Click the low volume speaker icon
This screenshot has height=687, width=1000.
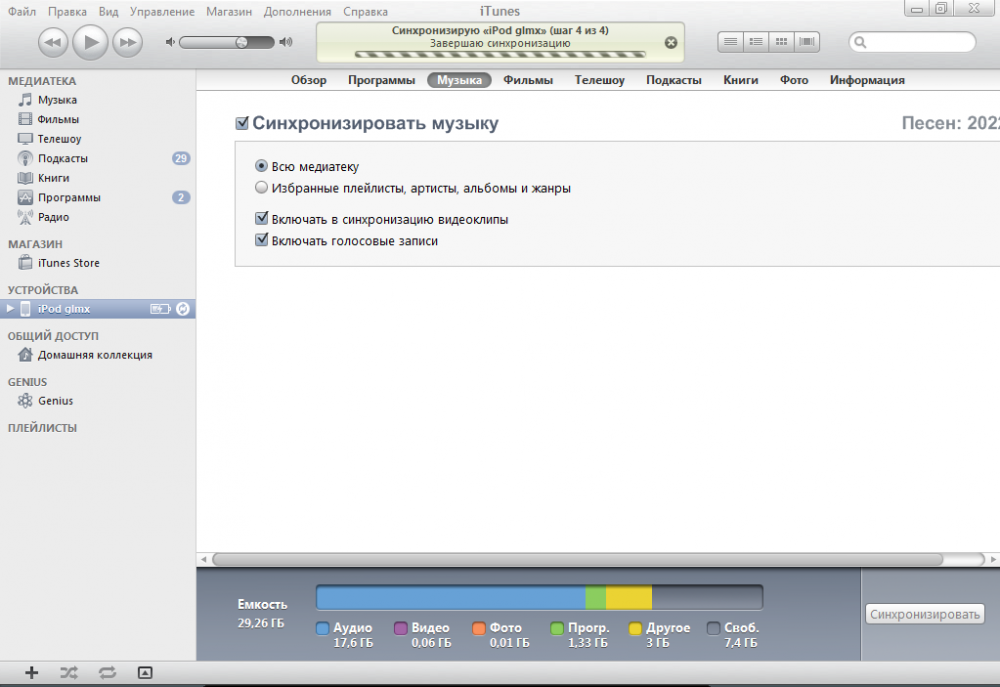(x=170, y=42)
